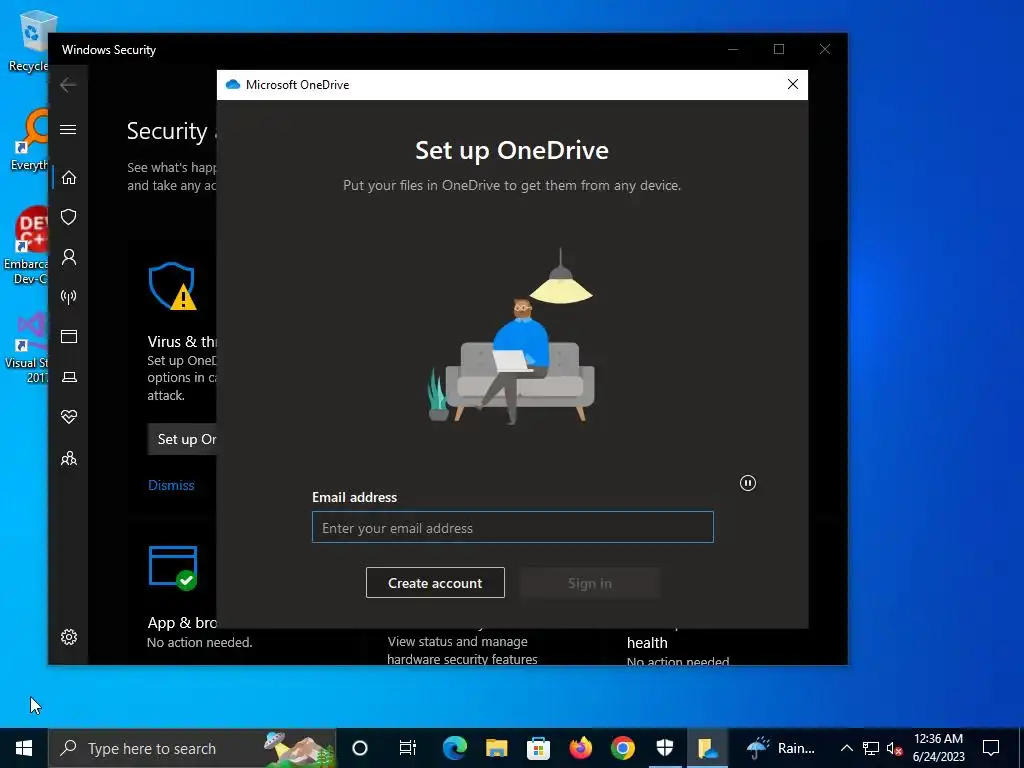The height and width of the screenshot is (768, 1024).
Task: Open Virus & threat protection shield sidebar icon
Action: (69, 217)
